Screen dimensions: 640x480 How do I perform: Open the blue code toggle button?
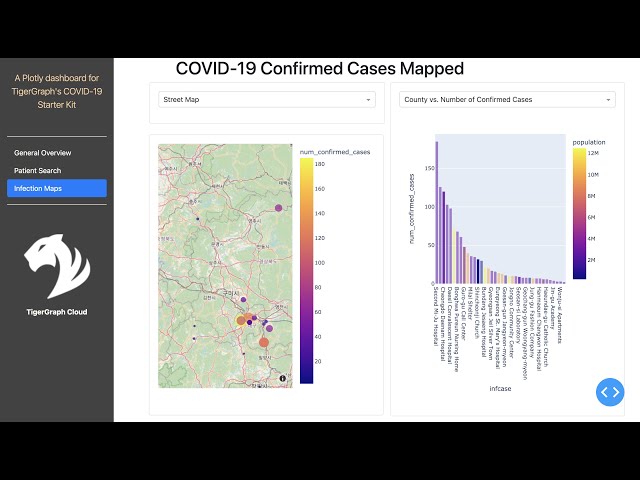(610, 392)
